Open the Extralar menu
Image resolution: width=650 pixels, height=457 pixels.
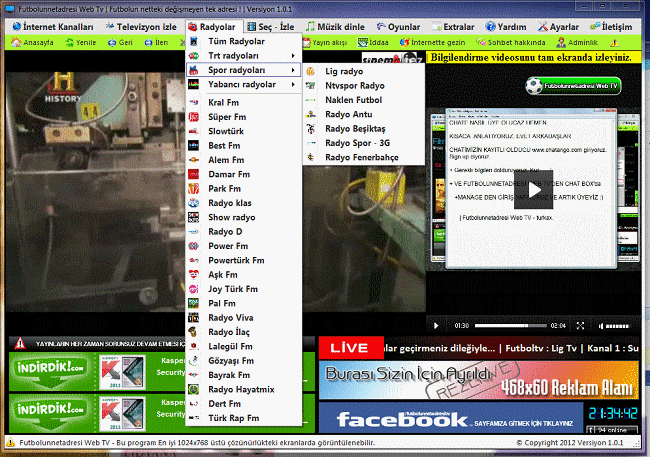pos(453,27)
